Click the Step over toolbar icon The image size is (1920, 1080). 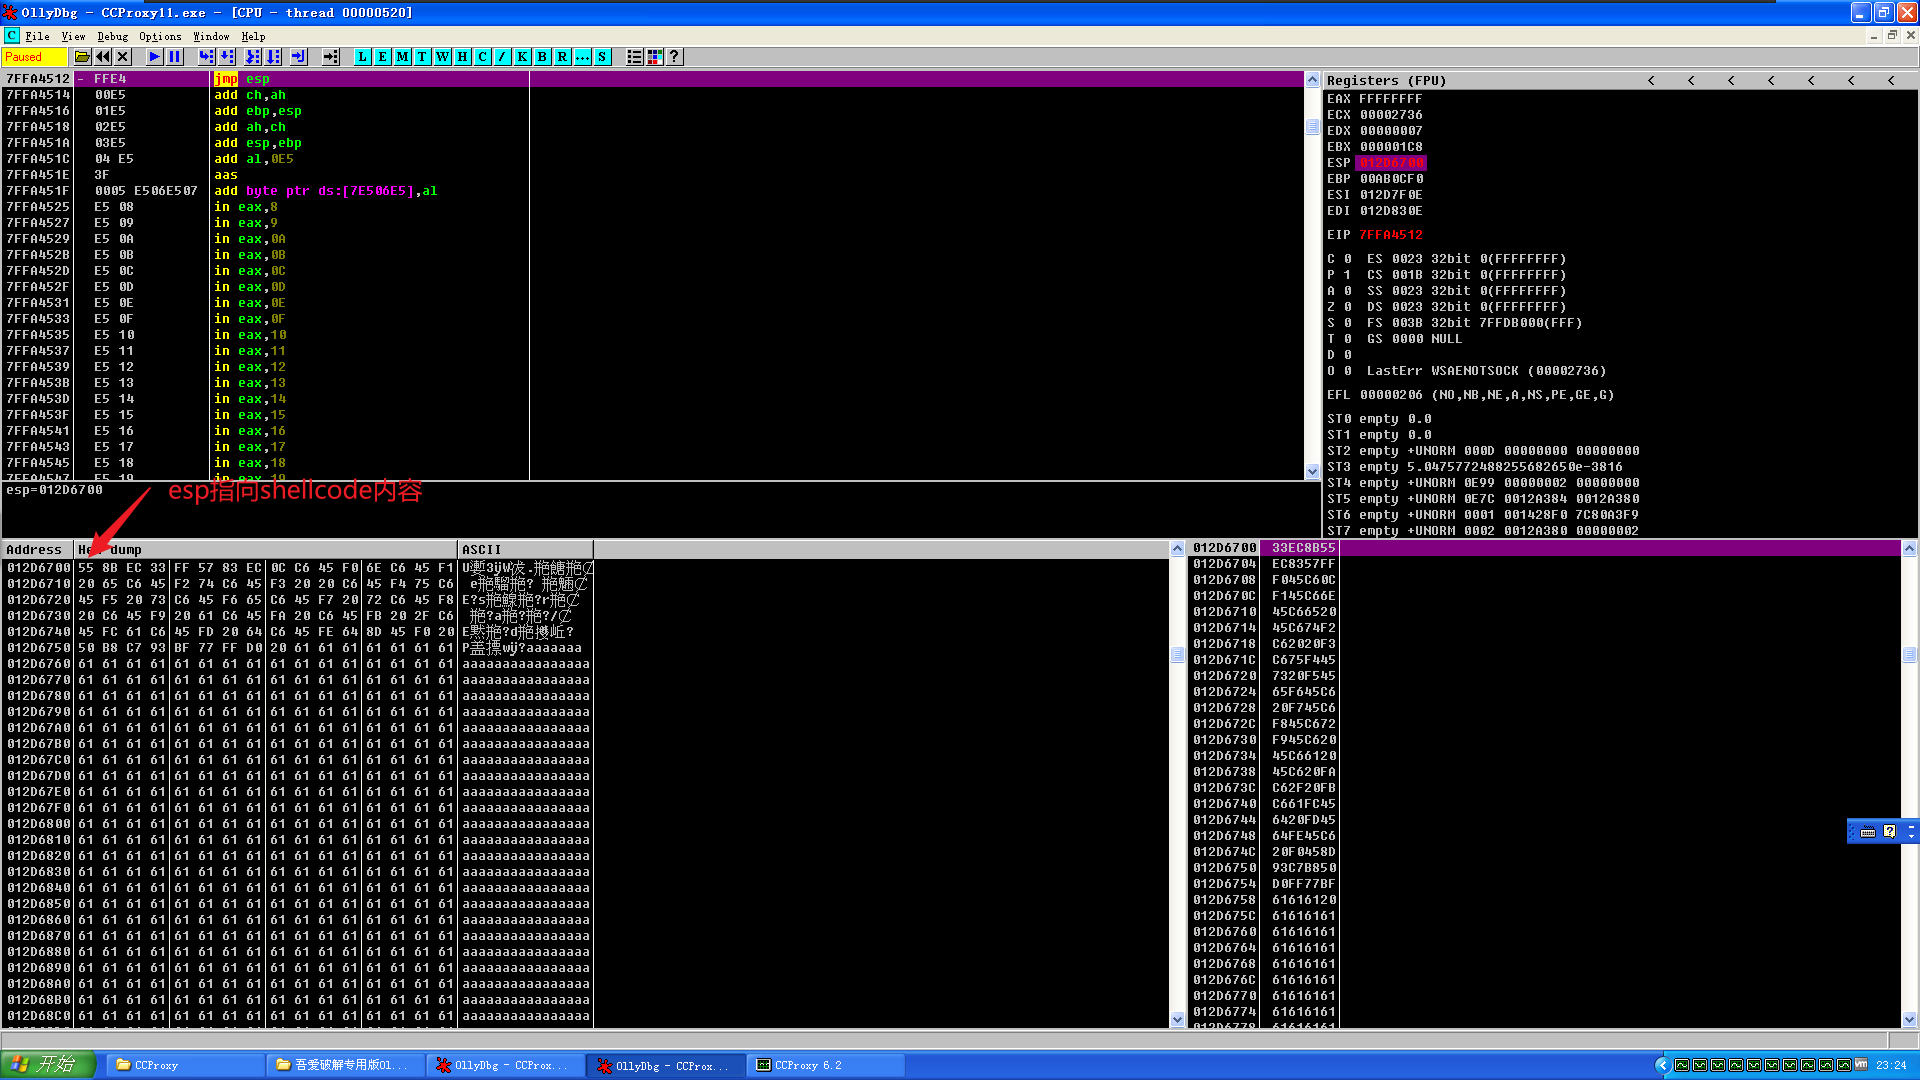click(x=227, y=57)
